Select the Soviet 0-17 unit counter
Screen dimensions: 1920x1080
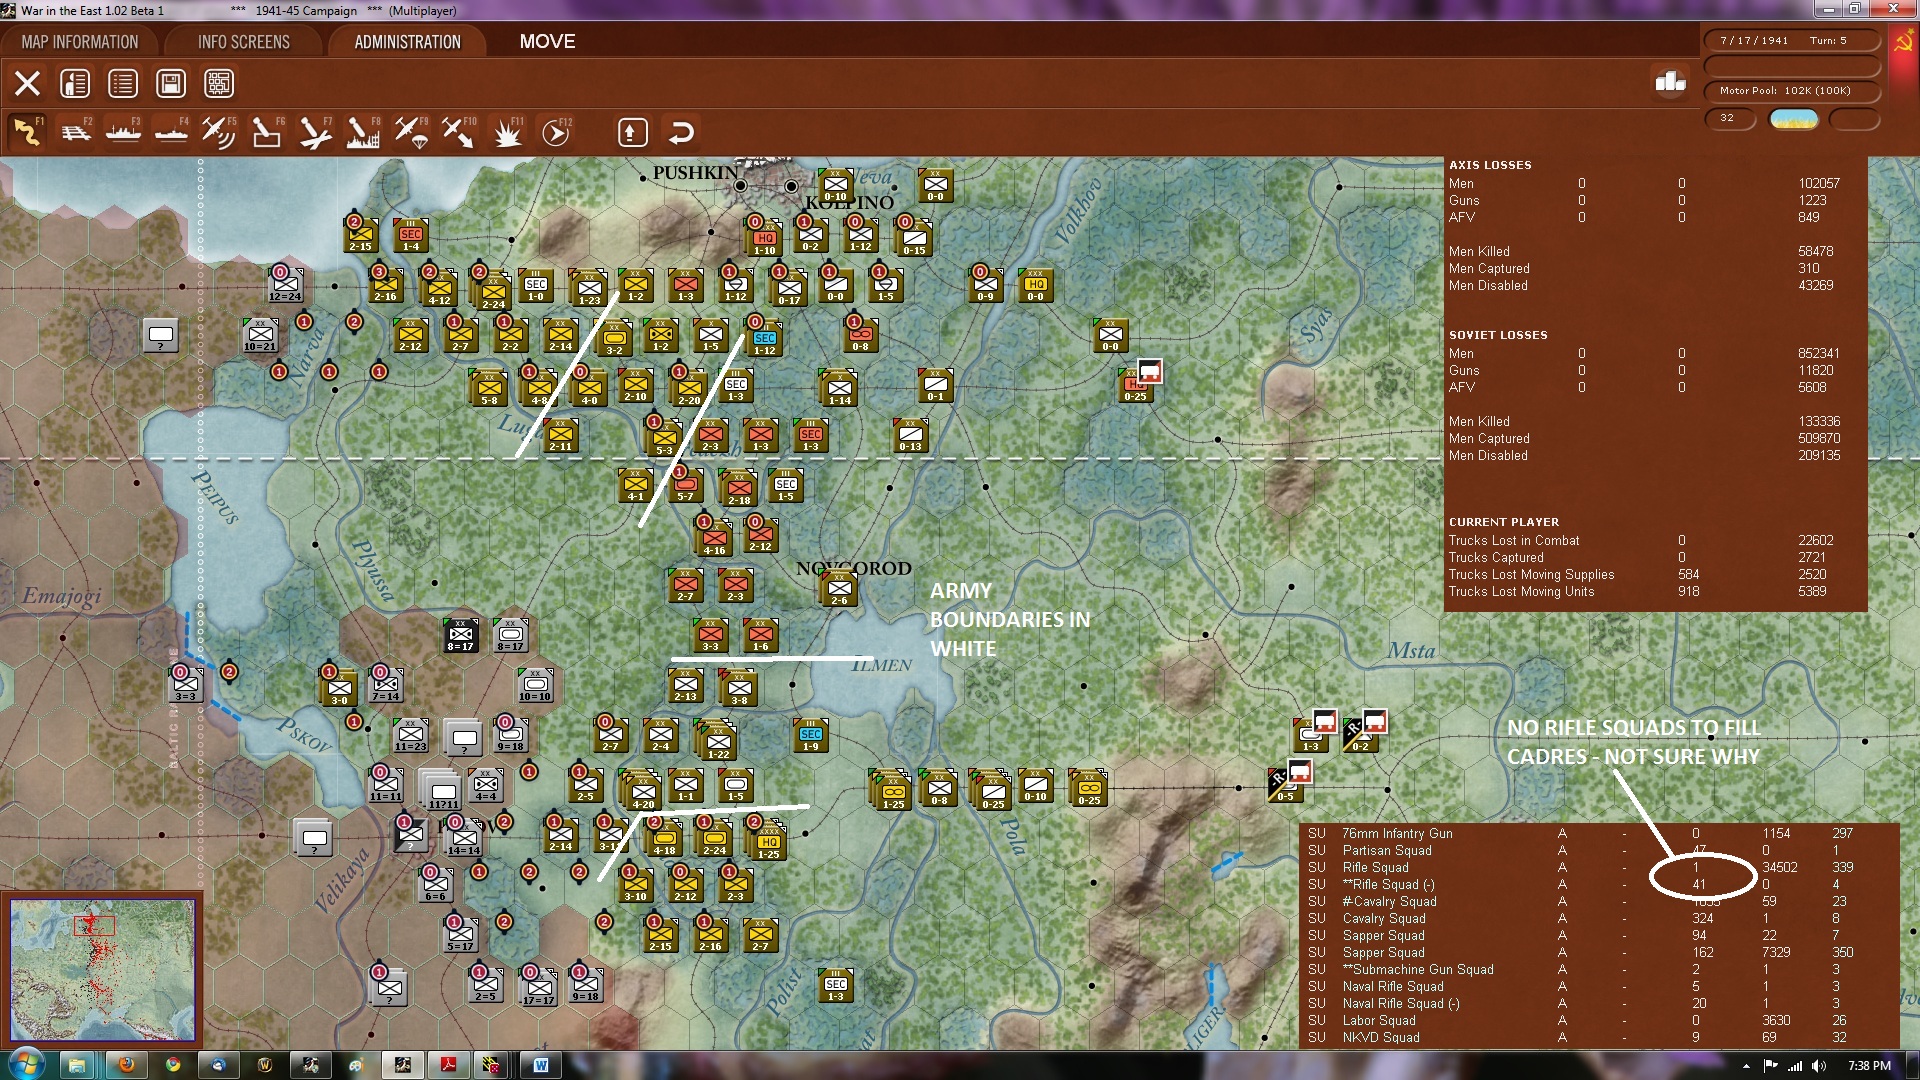coord(788,287)
